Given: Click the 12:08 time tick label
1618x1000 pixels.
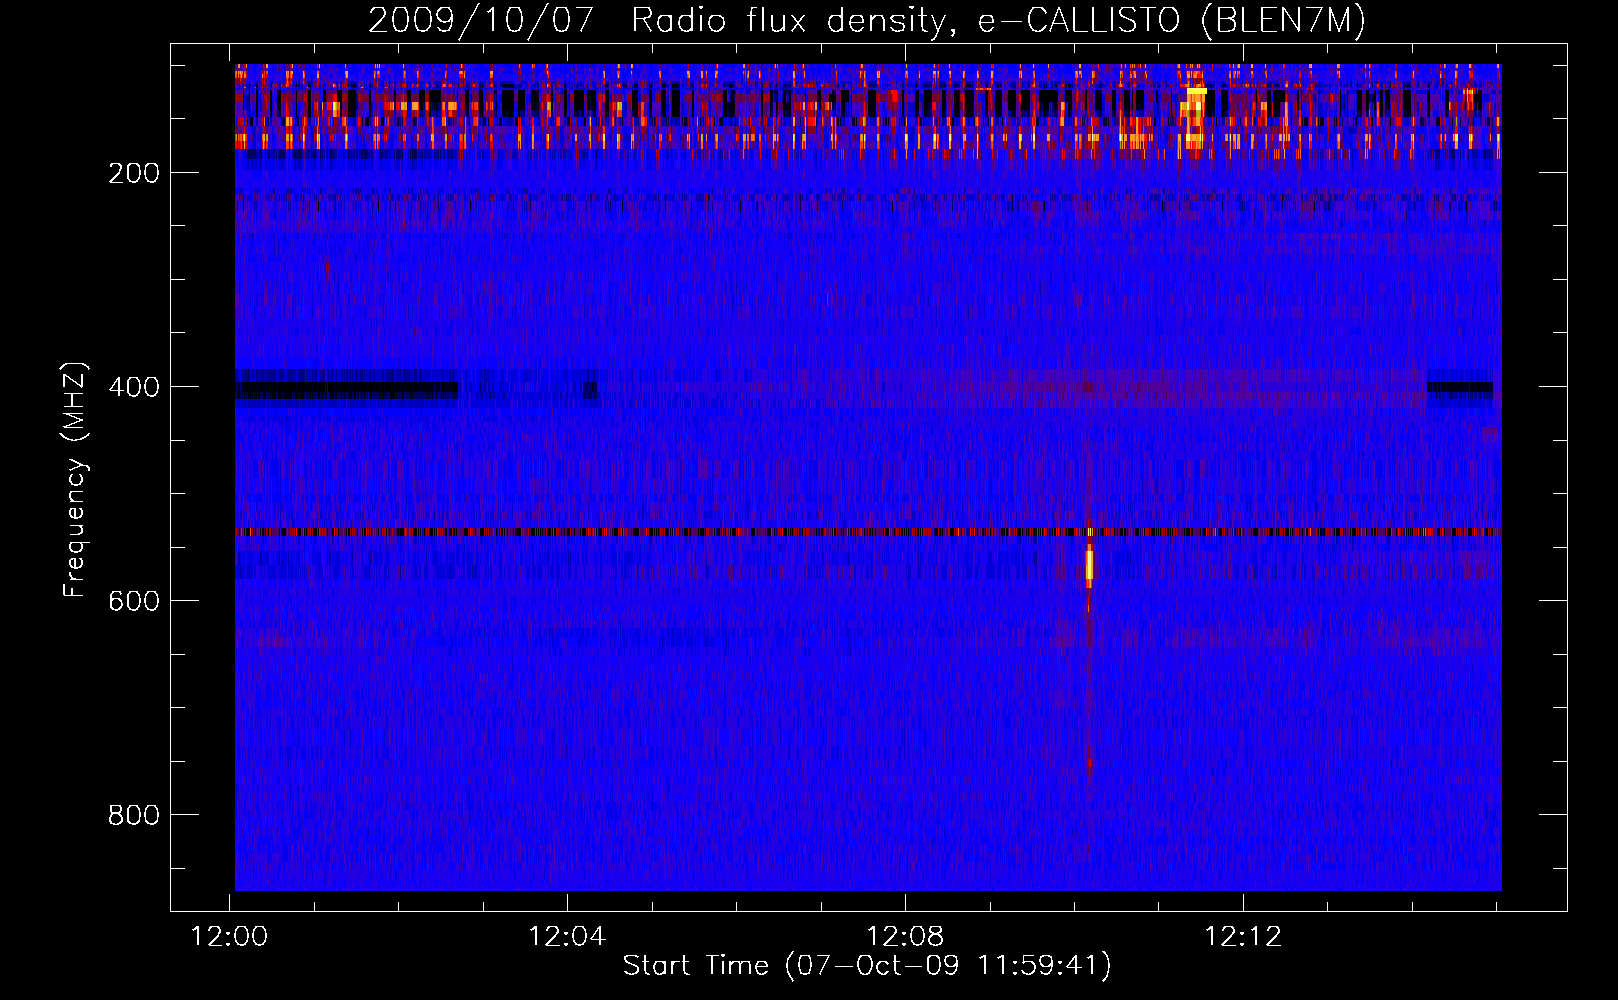Looking at the screenshot, I should coord(906,937).
